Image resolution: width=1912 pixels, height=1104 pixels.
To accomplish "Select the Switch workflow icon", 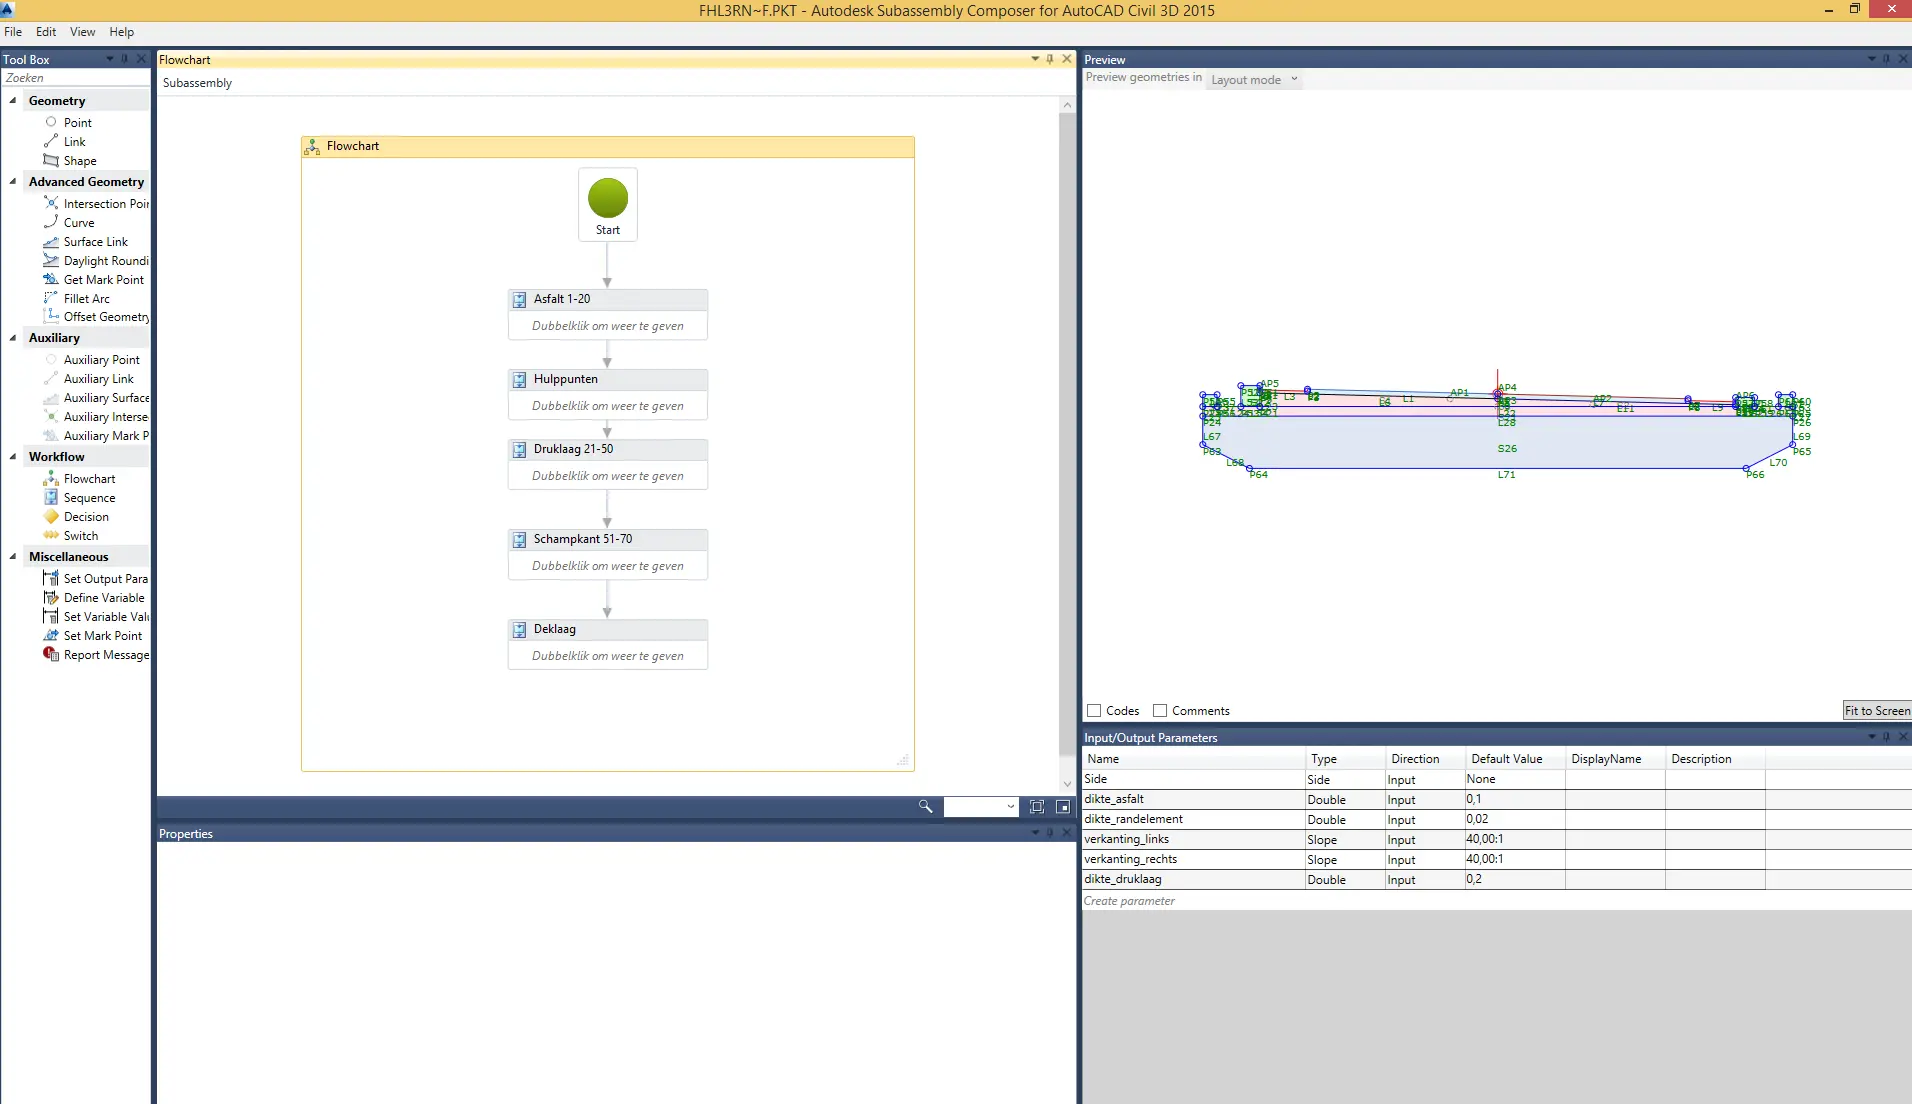I will click(x=51, y=535).
